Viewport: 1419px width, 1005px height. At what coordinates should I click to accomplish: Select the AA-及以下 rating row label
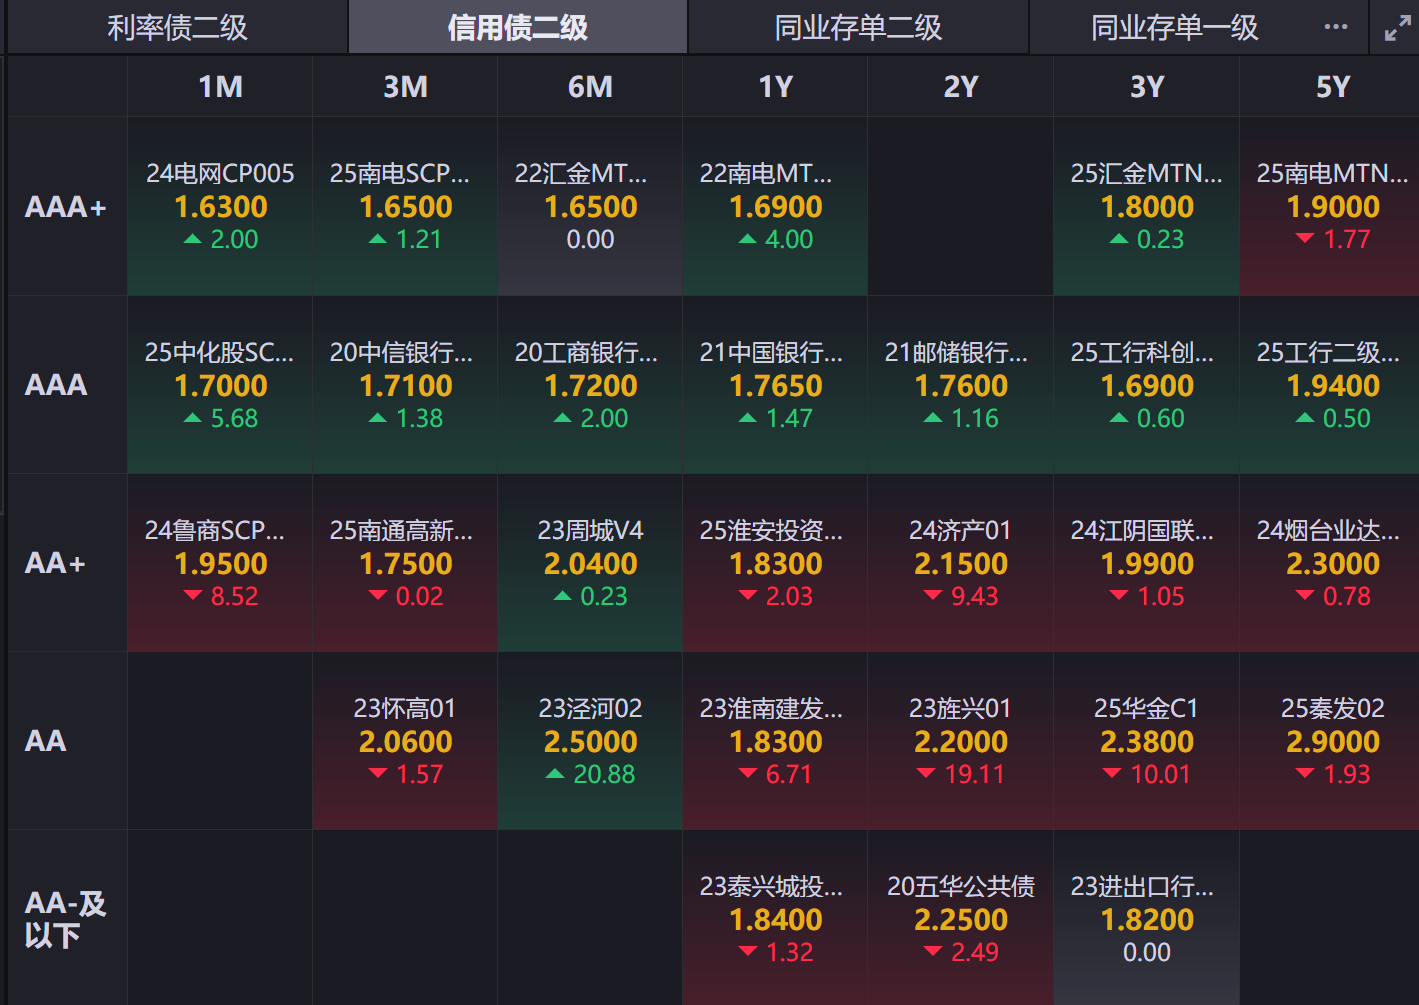[x=65, y=919]
